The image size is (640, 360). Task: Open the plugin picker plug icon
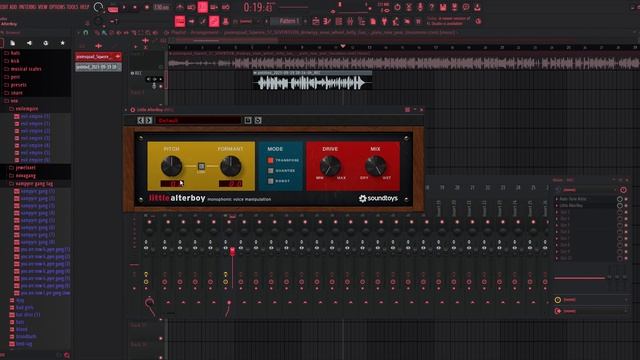click(384, 21)
